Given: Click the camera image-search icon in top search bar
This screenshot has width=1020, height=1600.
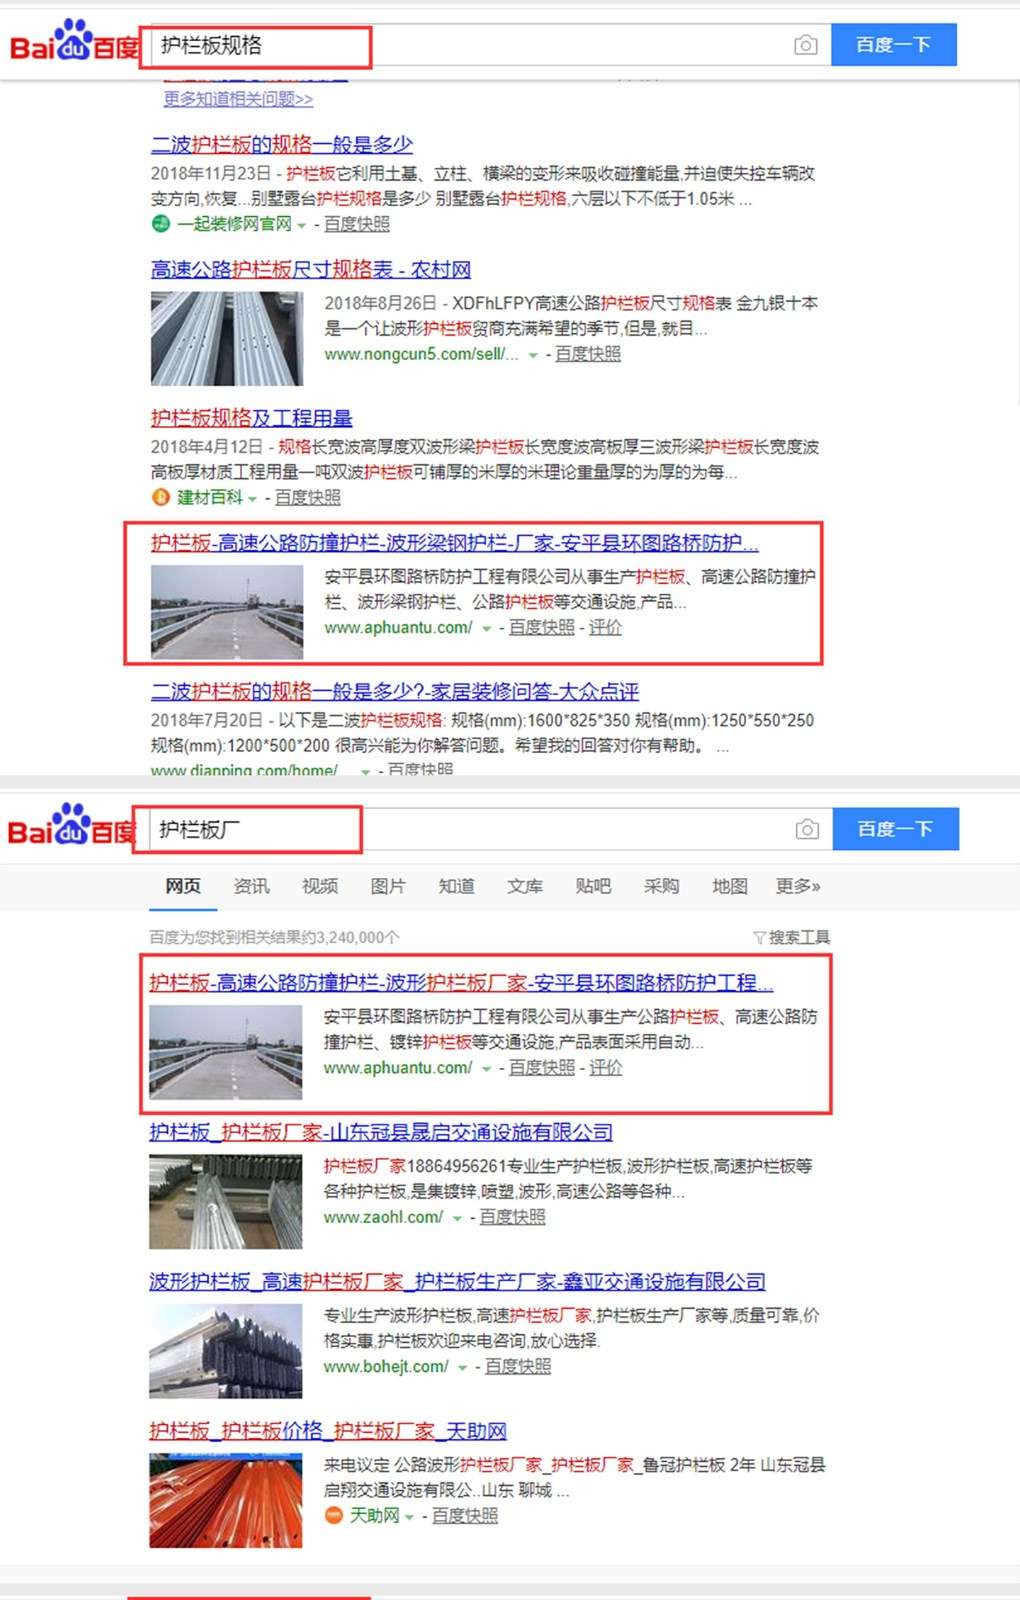Looking at the screenshot, I should 805,45.
